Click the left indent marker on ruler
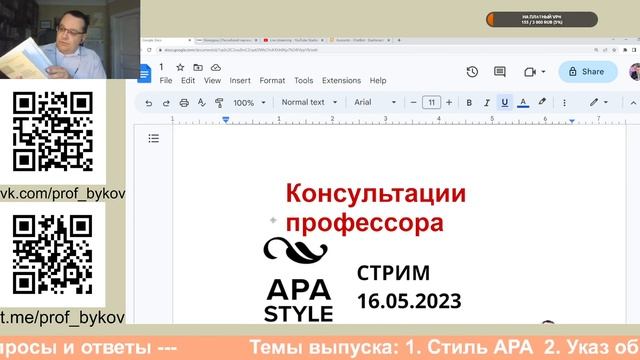 coord(226,120)
